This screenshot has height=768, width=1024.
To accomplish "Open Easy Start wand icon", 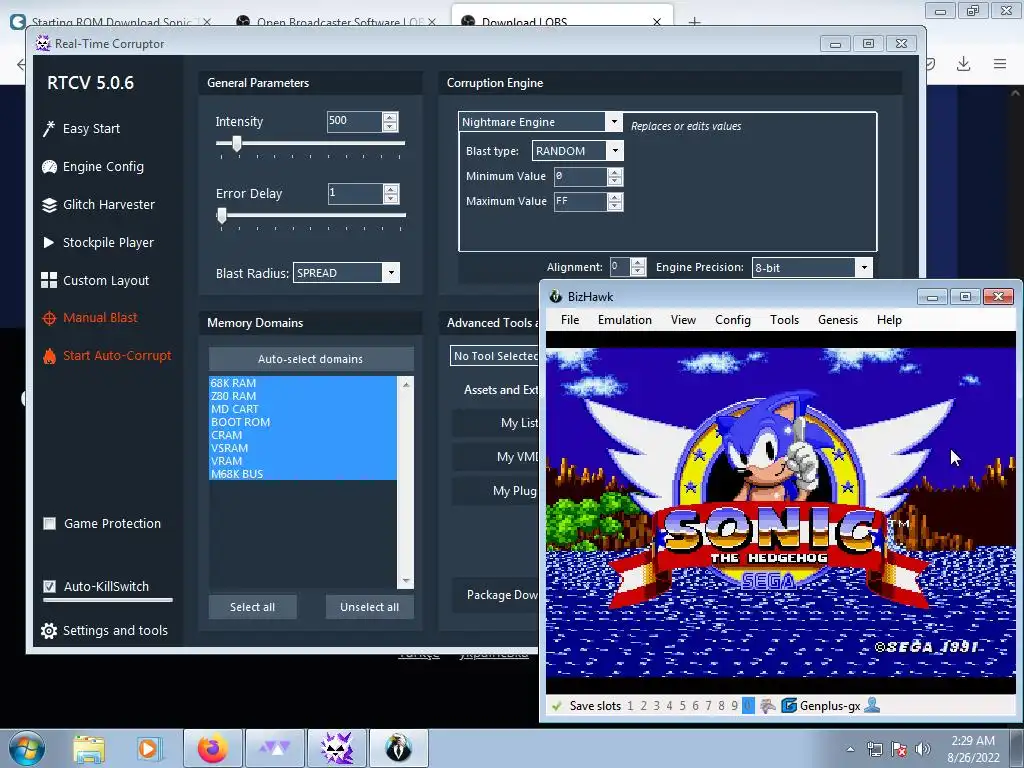I will pos(48,129).
